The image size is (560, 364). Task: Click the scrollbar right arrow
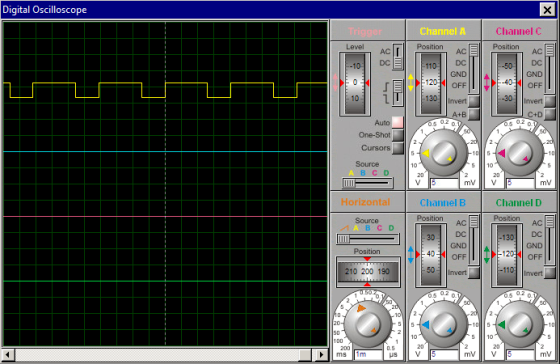321,355
